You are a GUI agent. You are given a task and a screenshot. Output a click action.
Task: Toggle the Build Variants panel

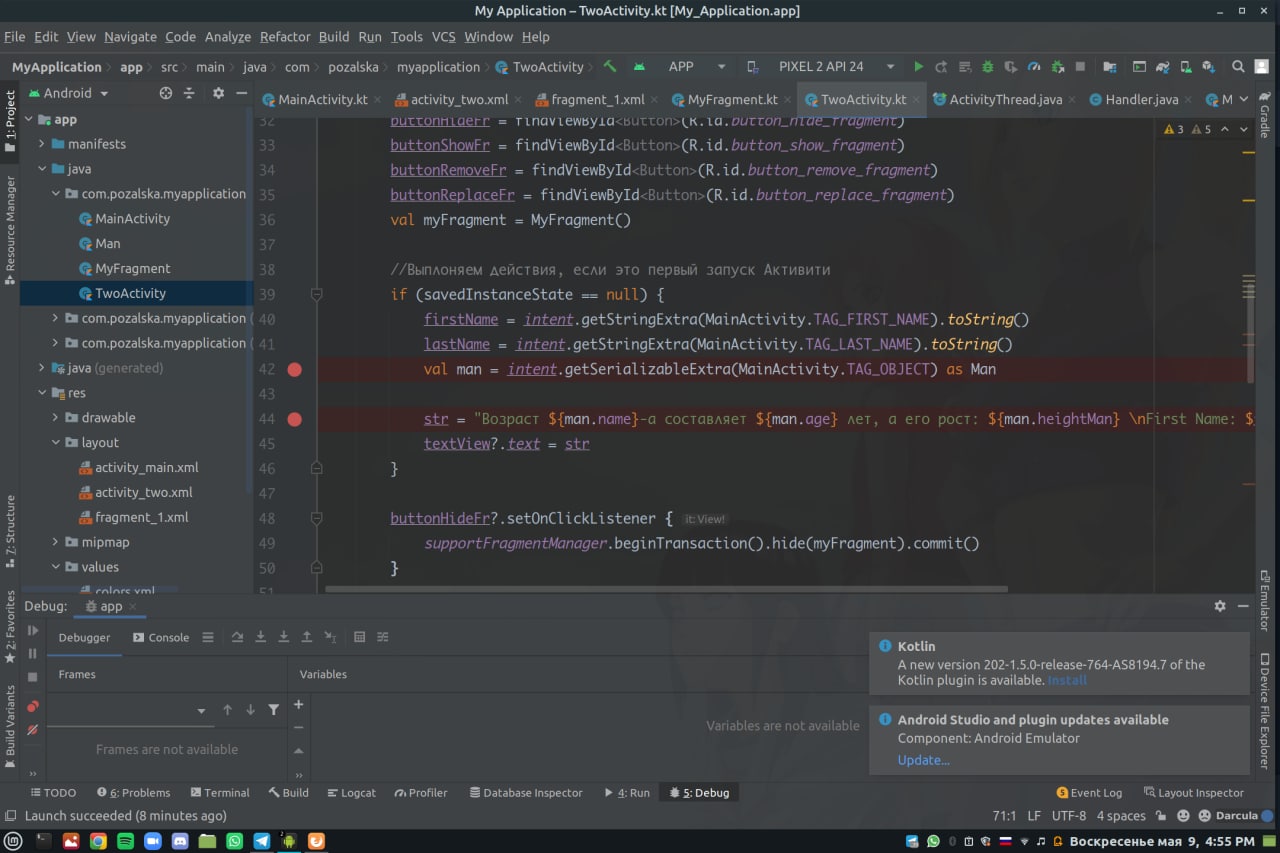[10, 727]
